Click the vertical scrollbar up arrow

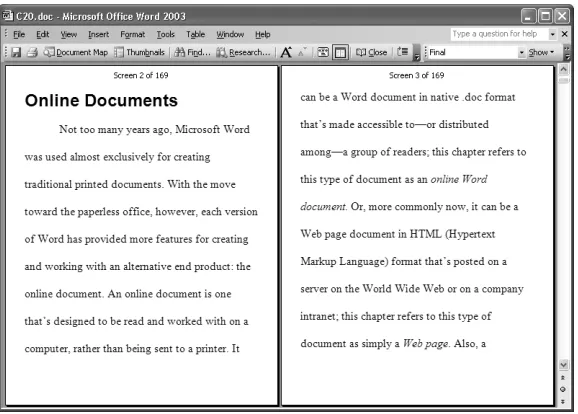pos(563,69)
